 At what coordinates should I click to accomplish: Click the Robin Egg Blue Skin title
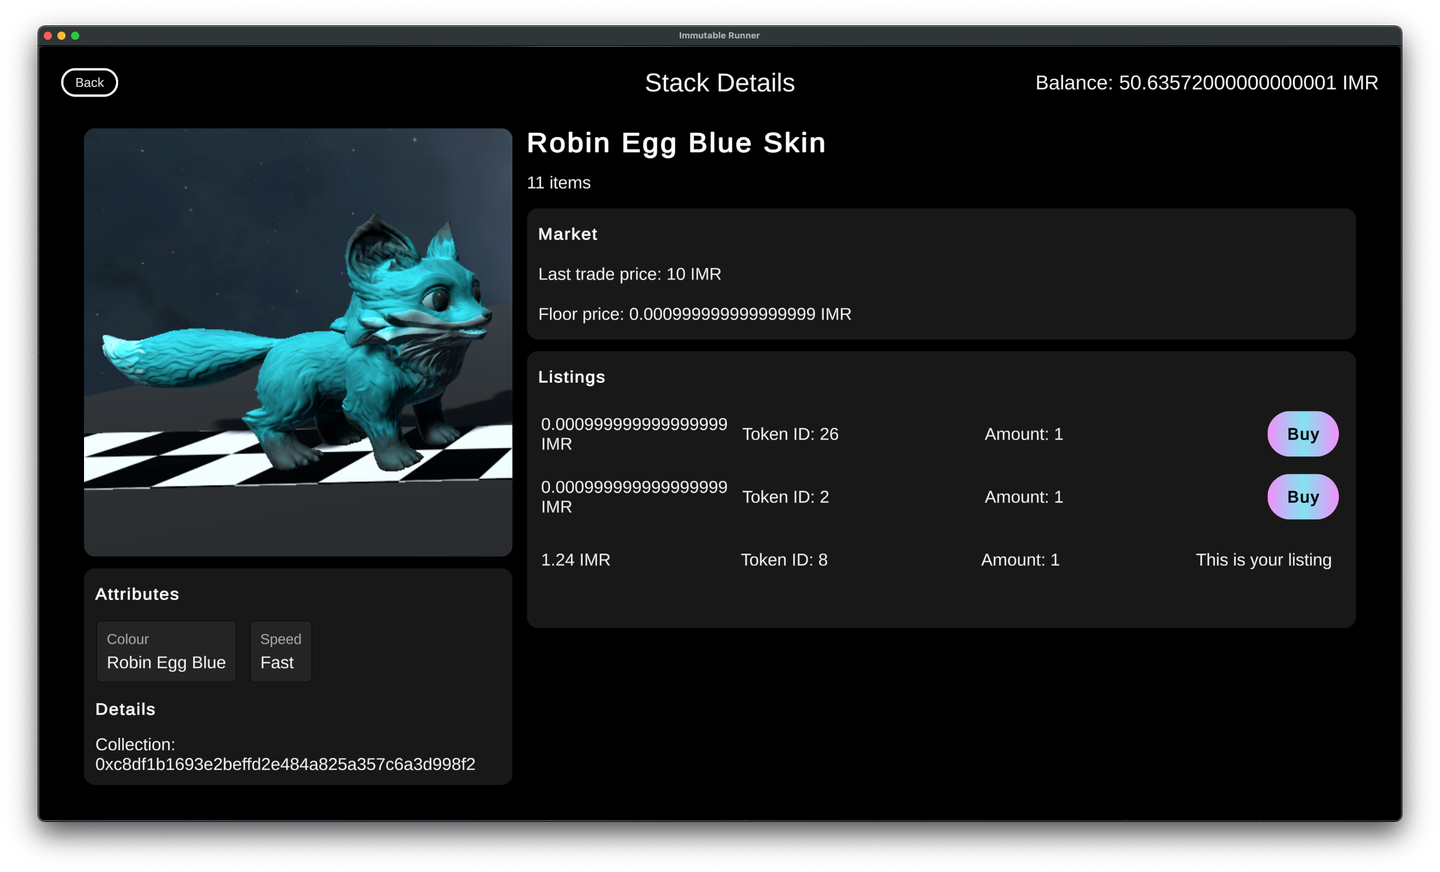(x=676, y=143)
